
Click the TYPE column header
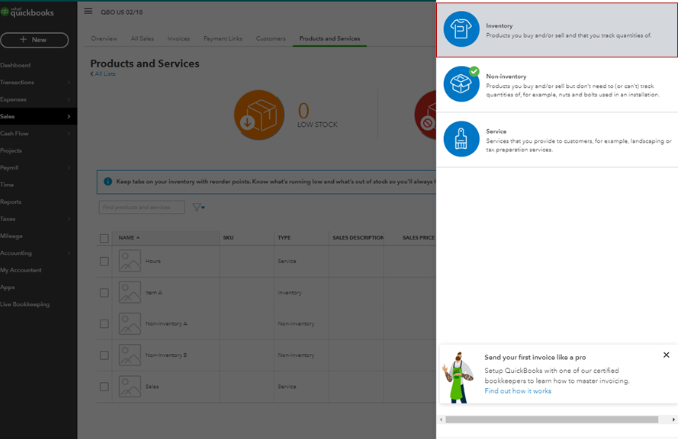[x=284, y=238]
